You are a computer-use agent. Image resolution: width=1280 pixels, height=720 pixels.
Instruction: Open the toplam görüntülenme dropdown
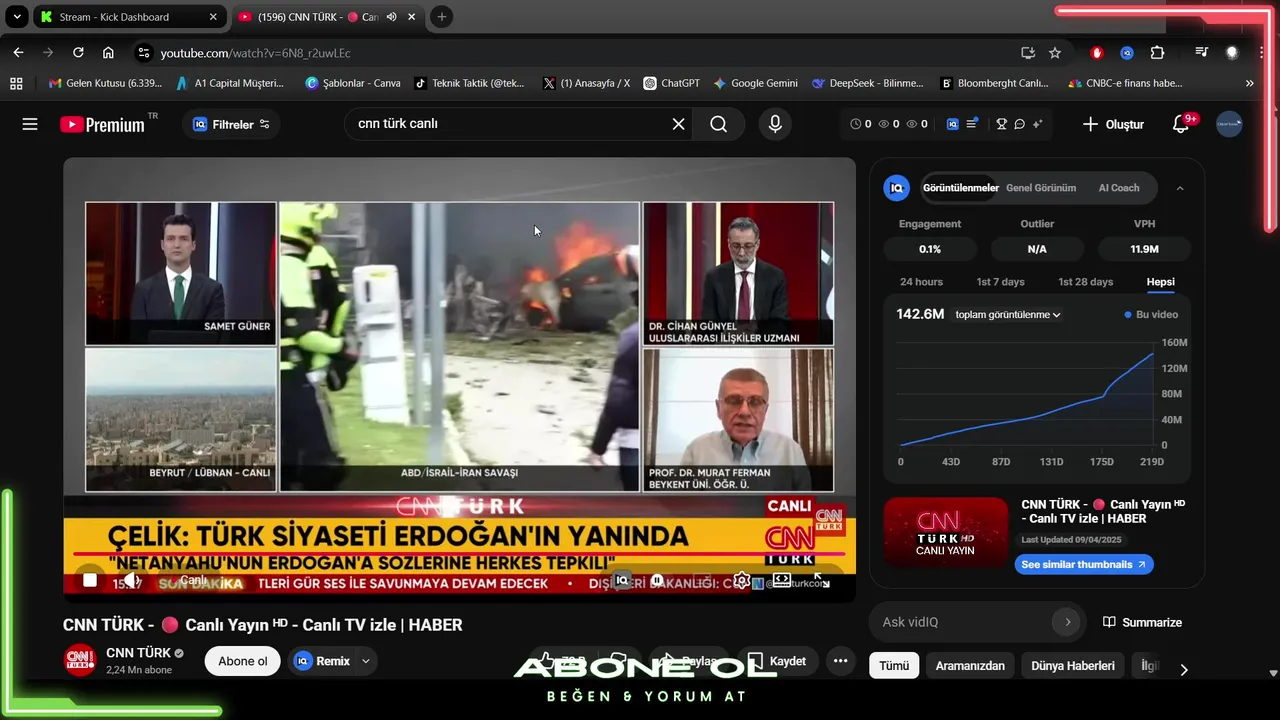point(1007,314)
